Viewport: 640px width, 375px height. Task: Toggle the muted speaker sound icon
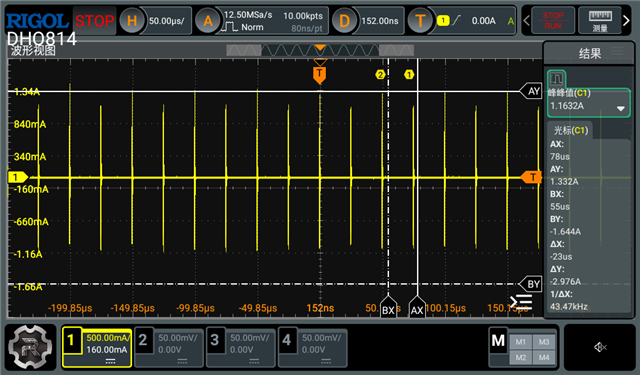[600, 347]
